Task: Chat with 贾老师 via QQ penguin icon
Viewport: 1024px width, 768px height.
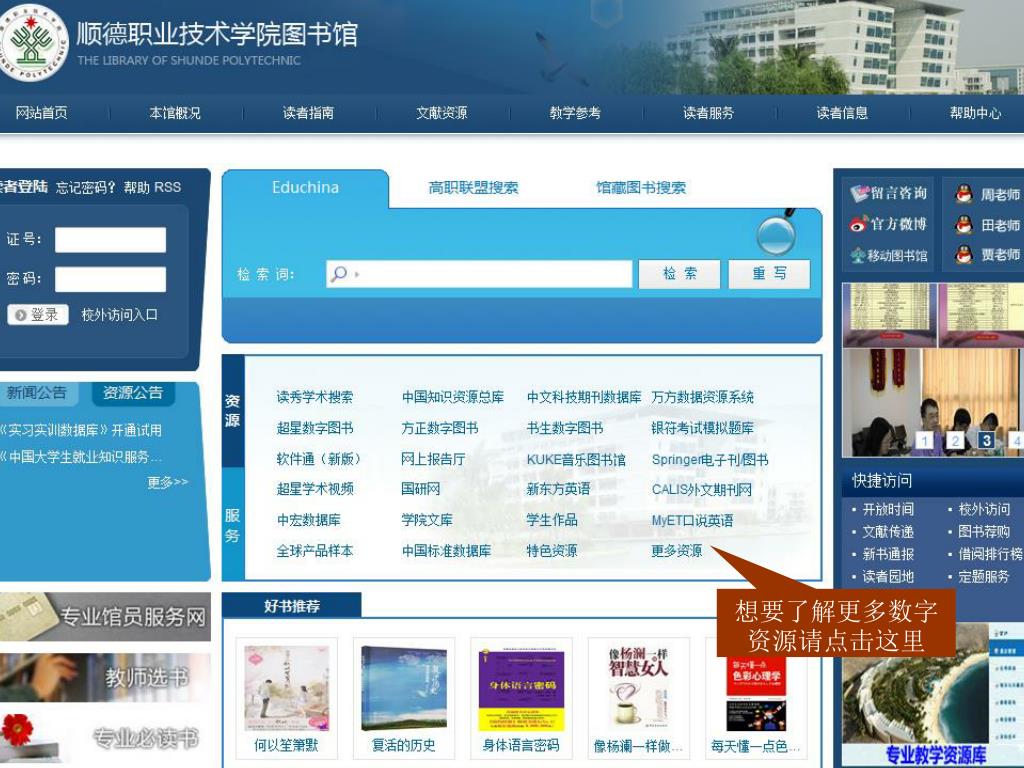Action: click(x=964, y=255)
